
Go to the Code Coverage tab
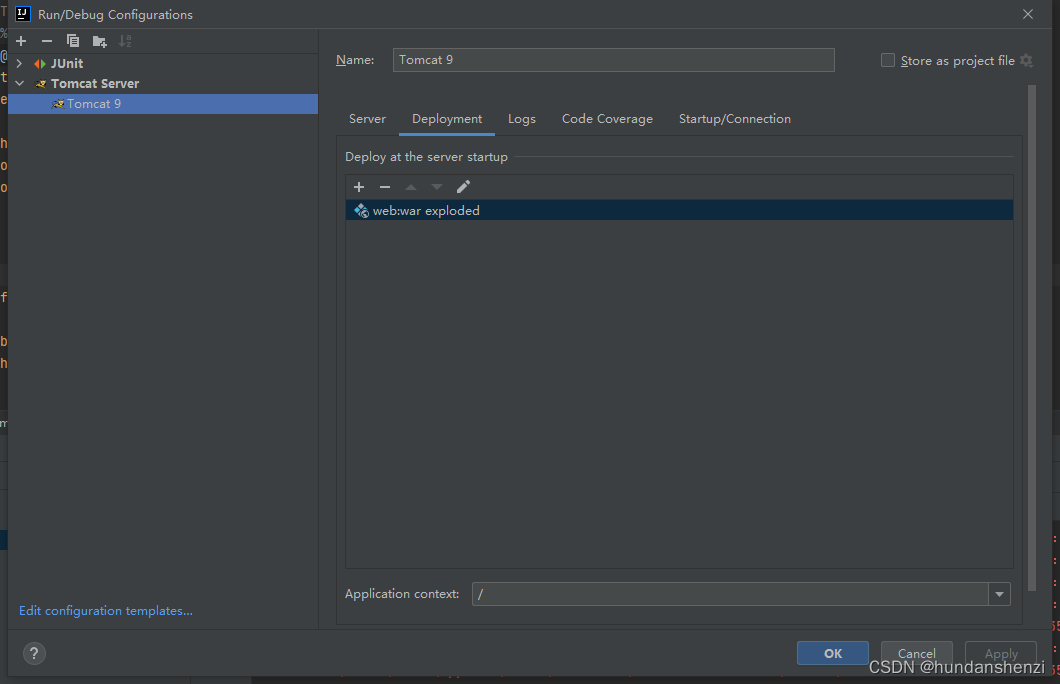pos(607,119)
